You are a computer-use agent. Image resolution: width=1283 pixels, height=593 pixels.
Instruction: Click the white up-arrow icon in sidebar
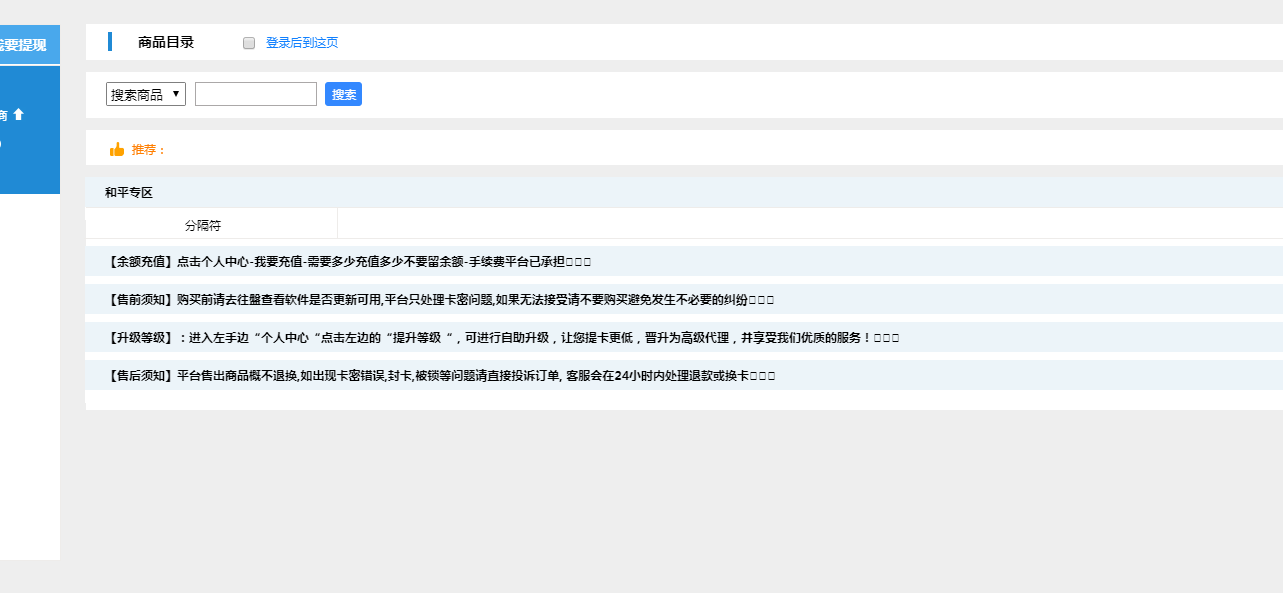click(x=18, y=115)
